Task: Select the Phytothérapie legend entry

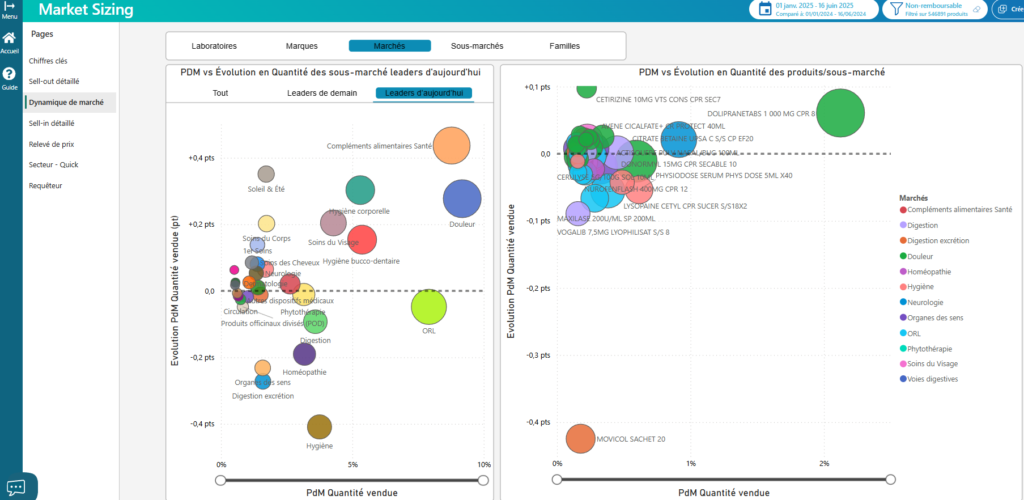Action: [926, 349]
